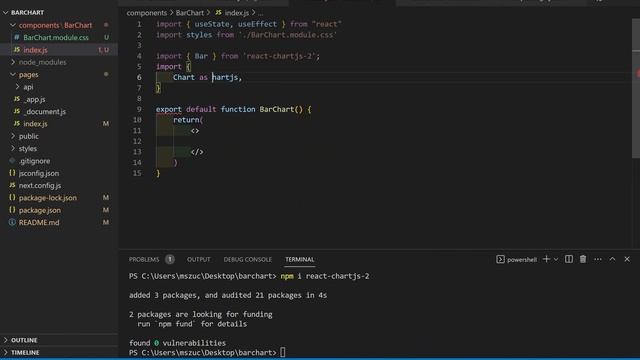Screen dimensions: 640x360
Task: Close the terminal panel
Action: click(x=627, y=259)
